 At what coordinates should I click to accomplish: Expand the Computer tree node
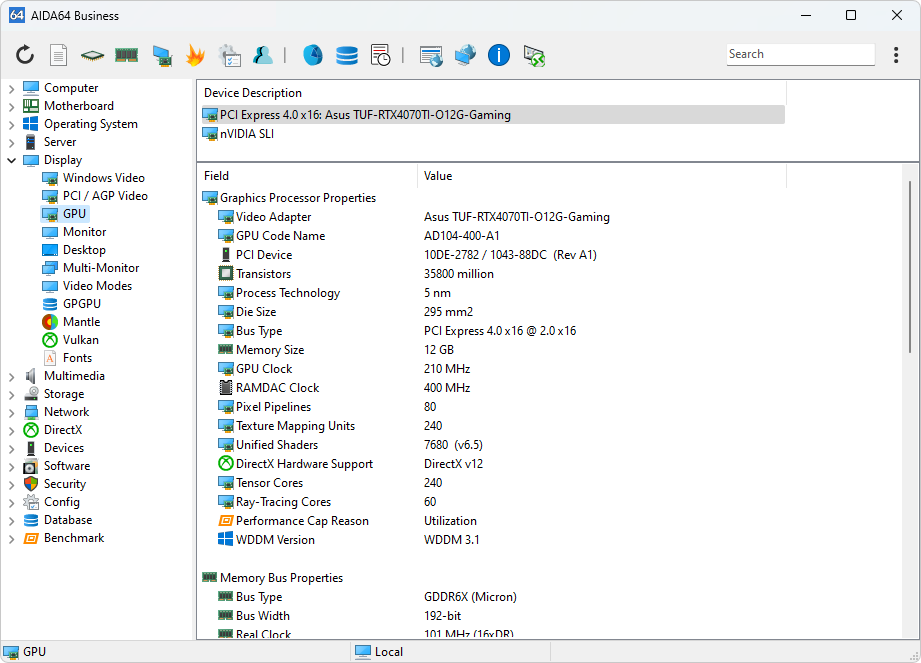(x=12, y=89)
